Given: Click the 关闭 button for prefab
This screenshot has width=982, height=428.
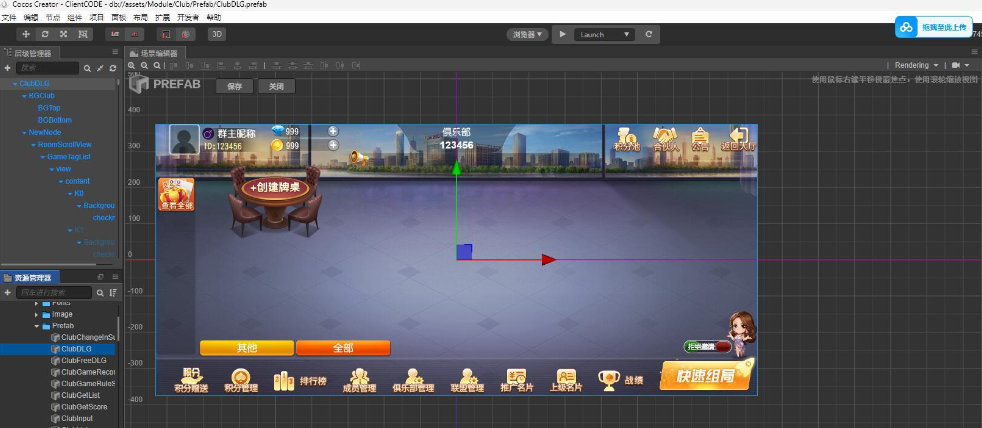Looking at the screenshot, I should coord(276,87).
